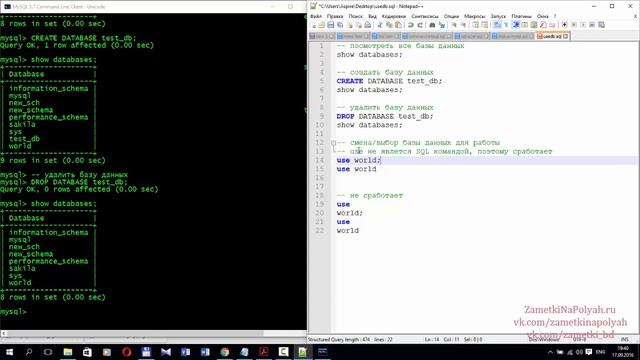Open the Запуск menu

(x=498, y=16)
